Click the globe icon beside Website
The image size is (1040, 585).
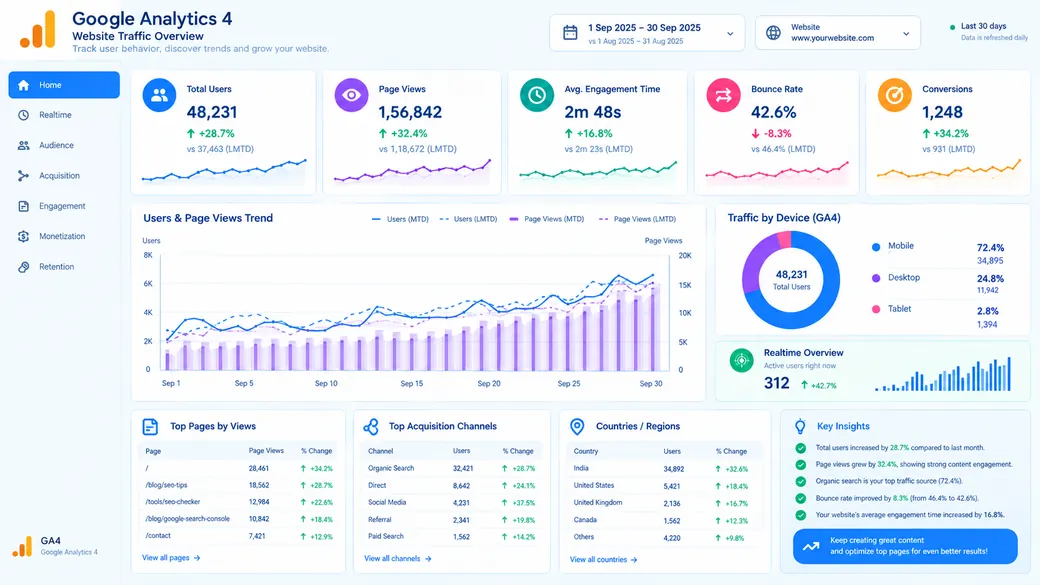(x=773, y=32)
